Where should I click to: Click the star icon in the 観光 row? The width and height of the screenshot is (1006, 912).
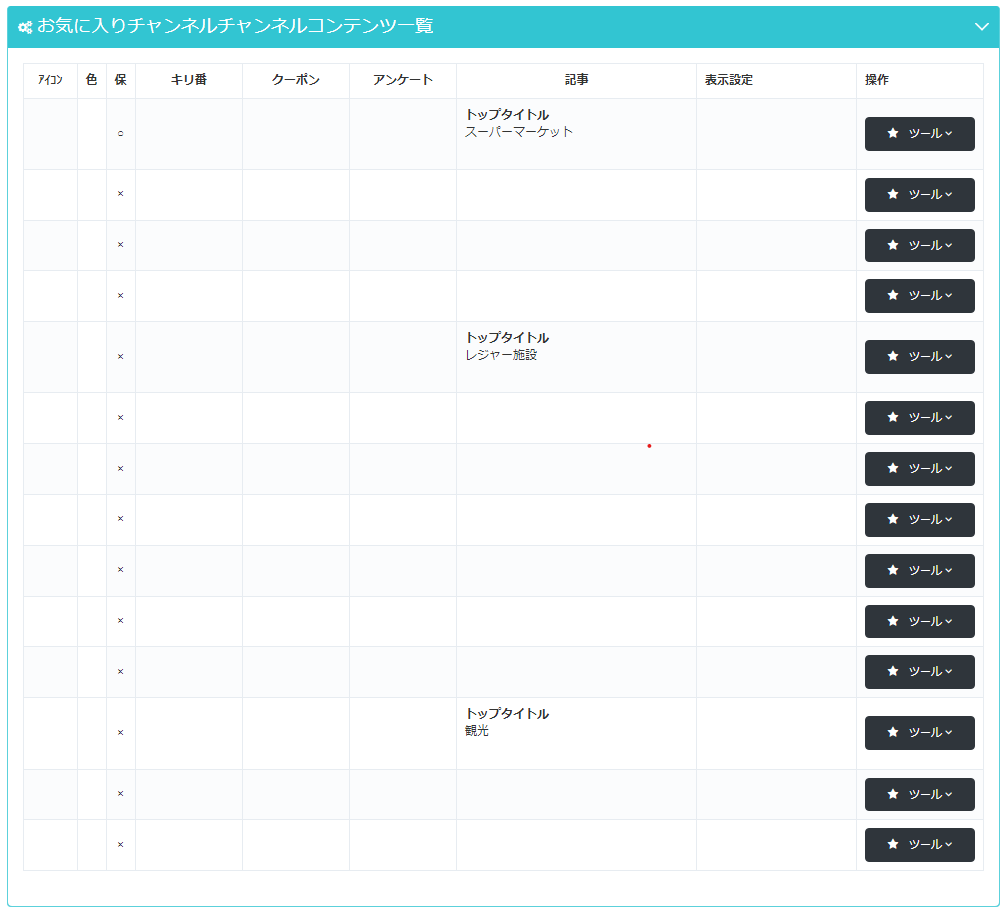893,732
